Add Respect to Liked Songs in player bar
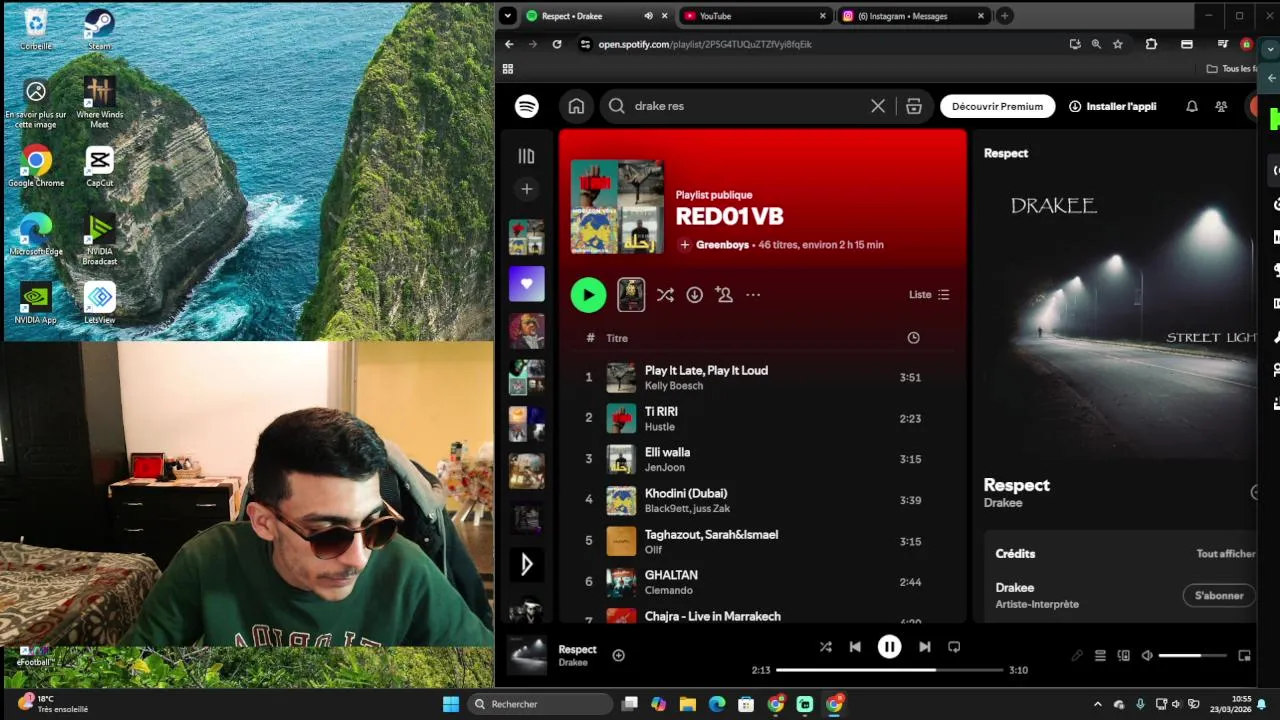 (x=618, y=656)
